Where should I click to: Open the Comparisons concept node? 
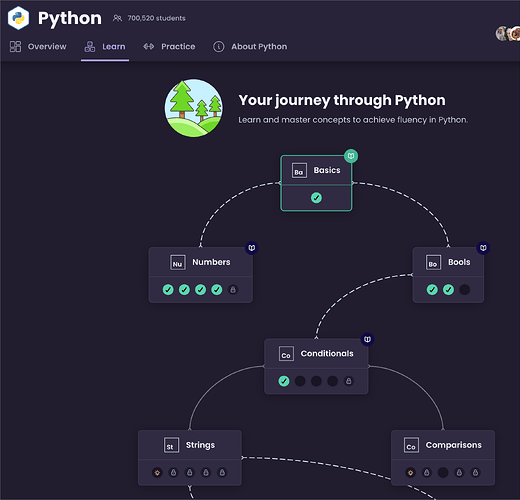click(443, 458)
